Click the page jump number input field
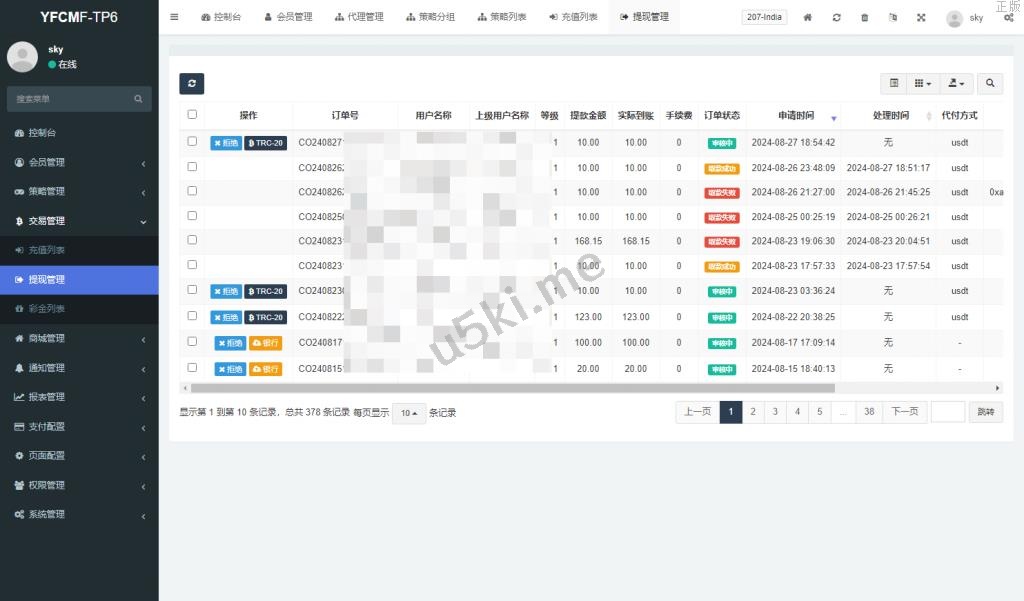The width and height of the screenshot is (1024, 601). click(x=947, y=412)
